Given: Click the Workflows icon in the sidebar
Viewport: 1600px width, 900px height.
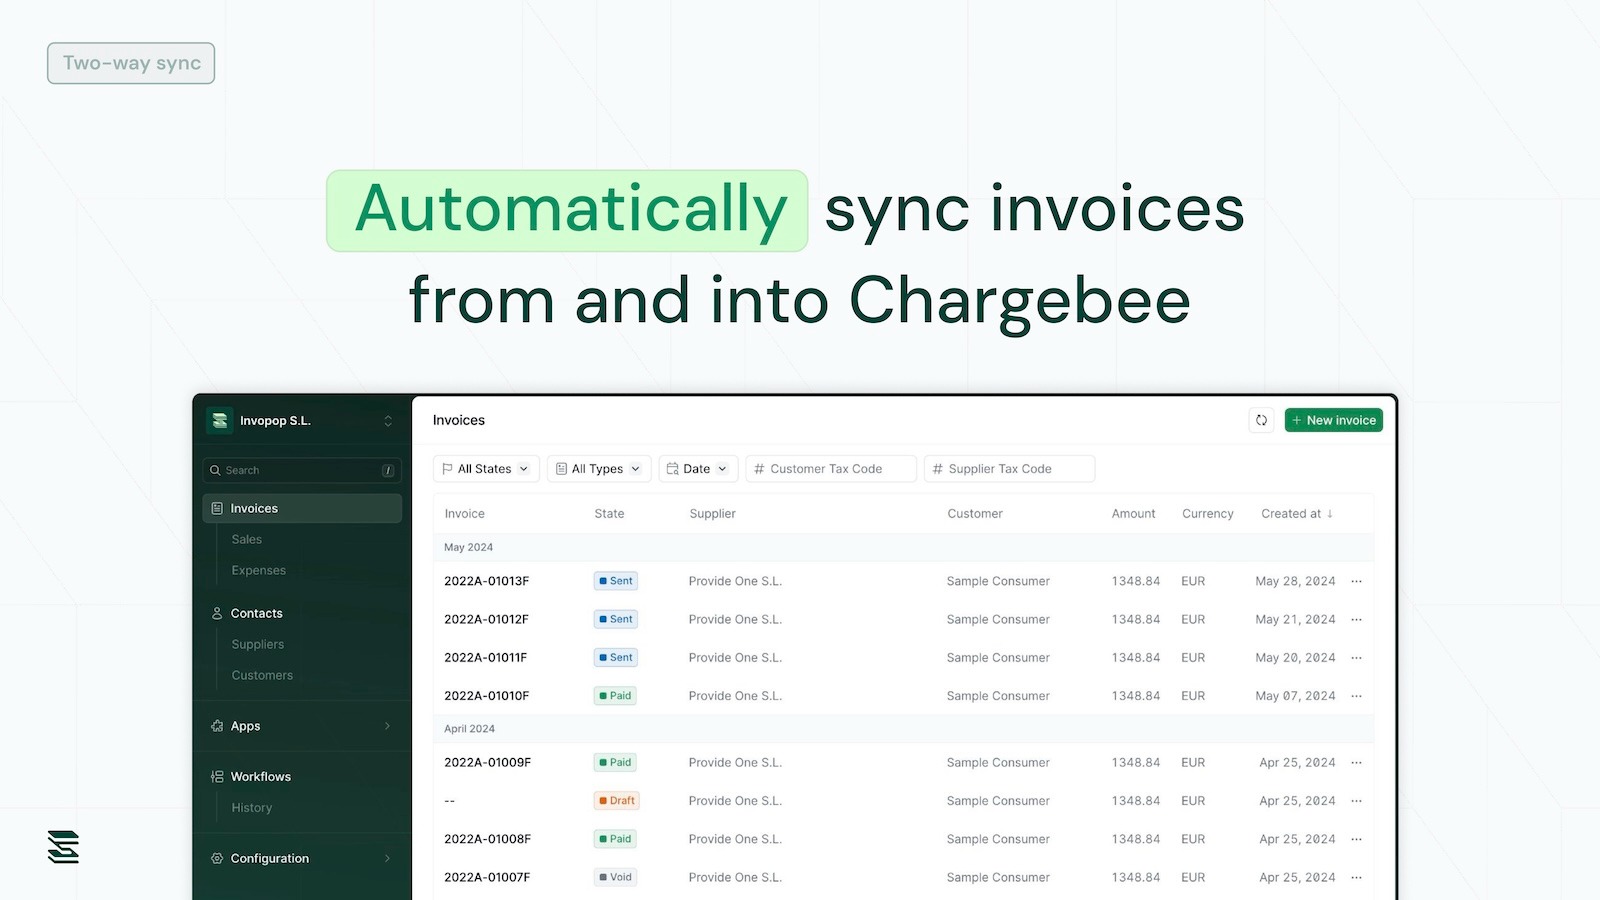Looking at the screenshot, I should coord(217,777).
